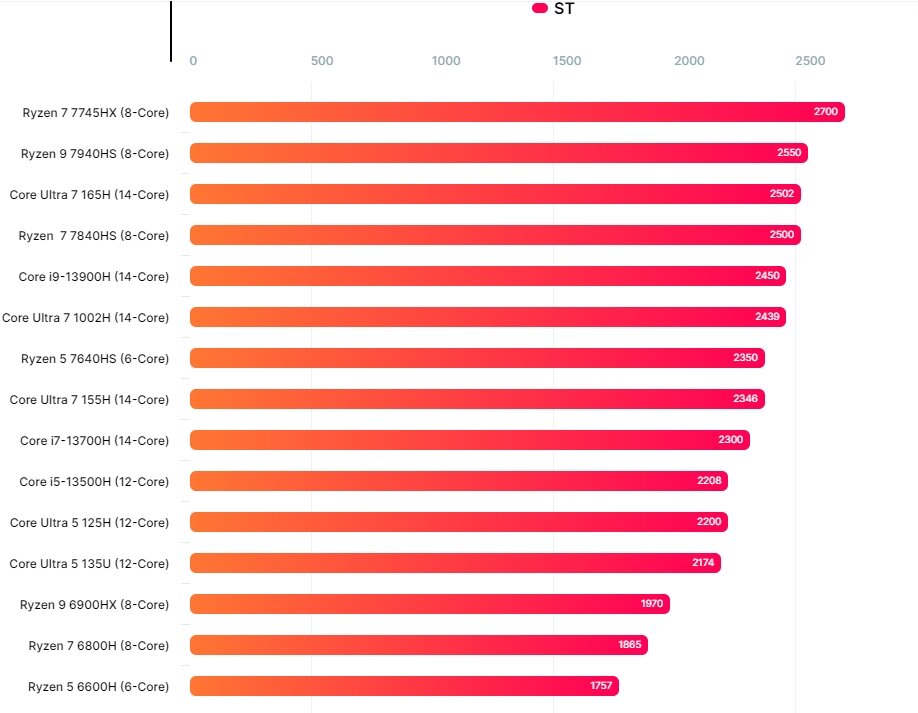Select the Core i9-13900H bar
This screenshot has width=918, height=713.
click(488, 276)
